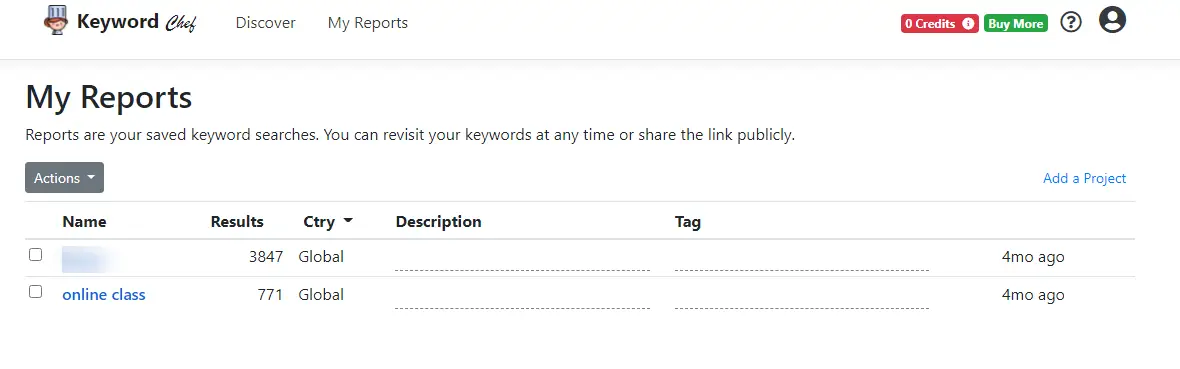Click the Buy More button
The height and width of the screenshot is (369, 1180).
pos(1015,23)
